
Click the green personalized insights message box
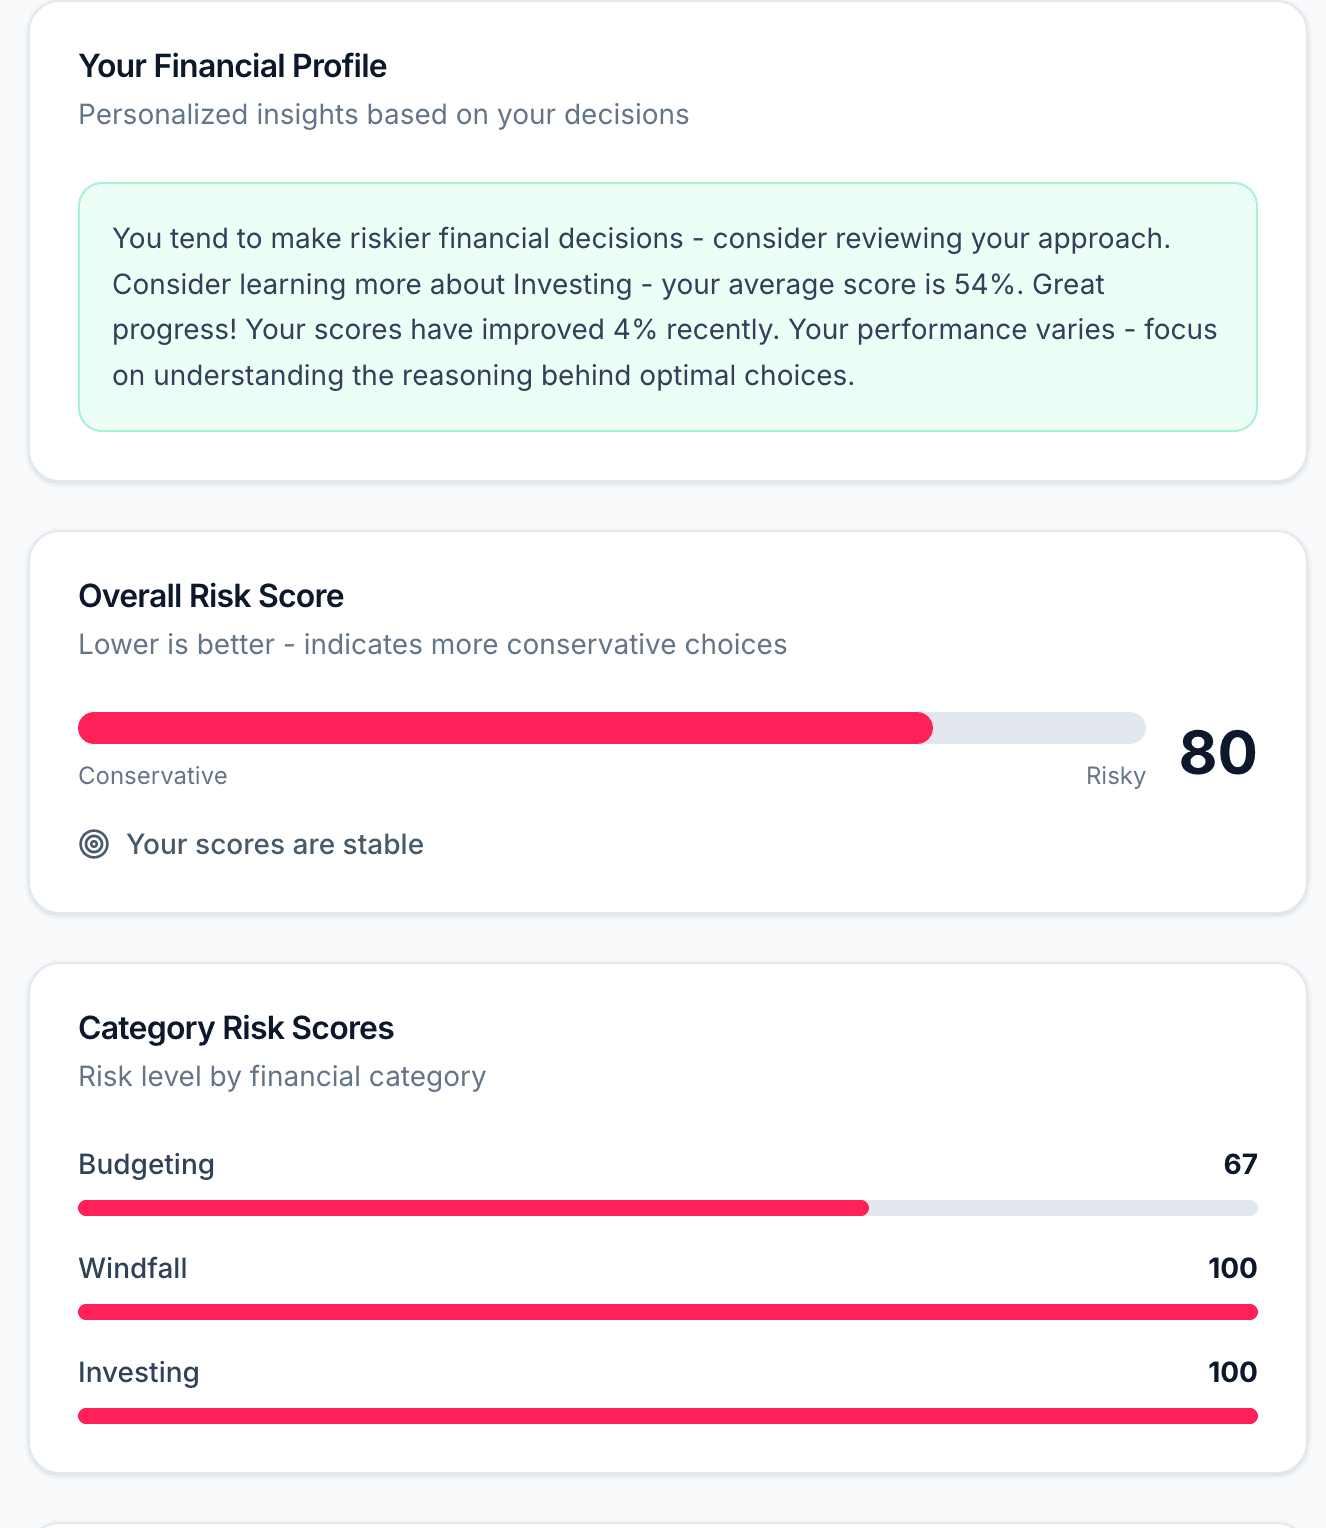667,307
